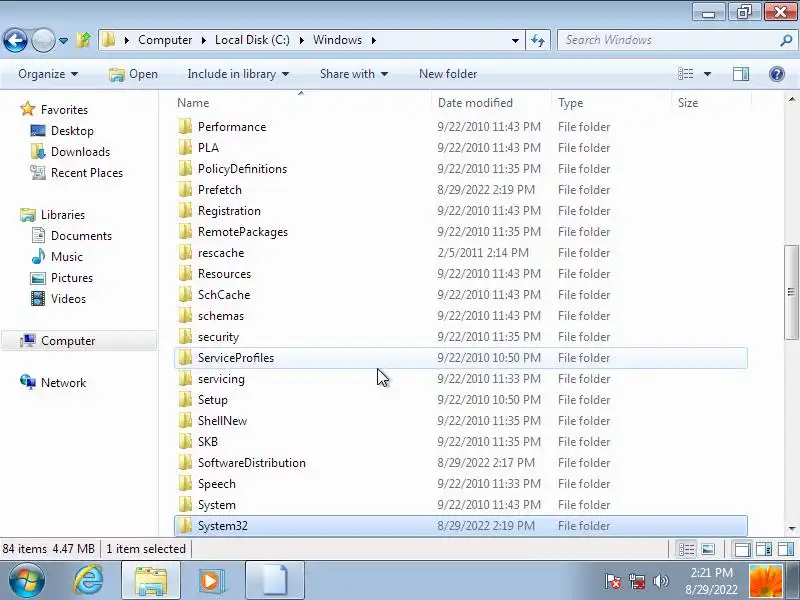Select the SchCache folder

pyautogui.click(x=461, y=294)
